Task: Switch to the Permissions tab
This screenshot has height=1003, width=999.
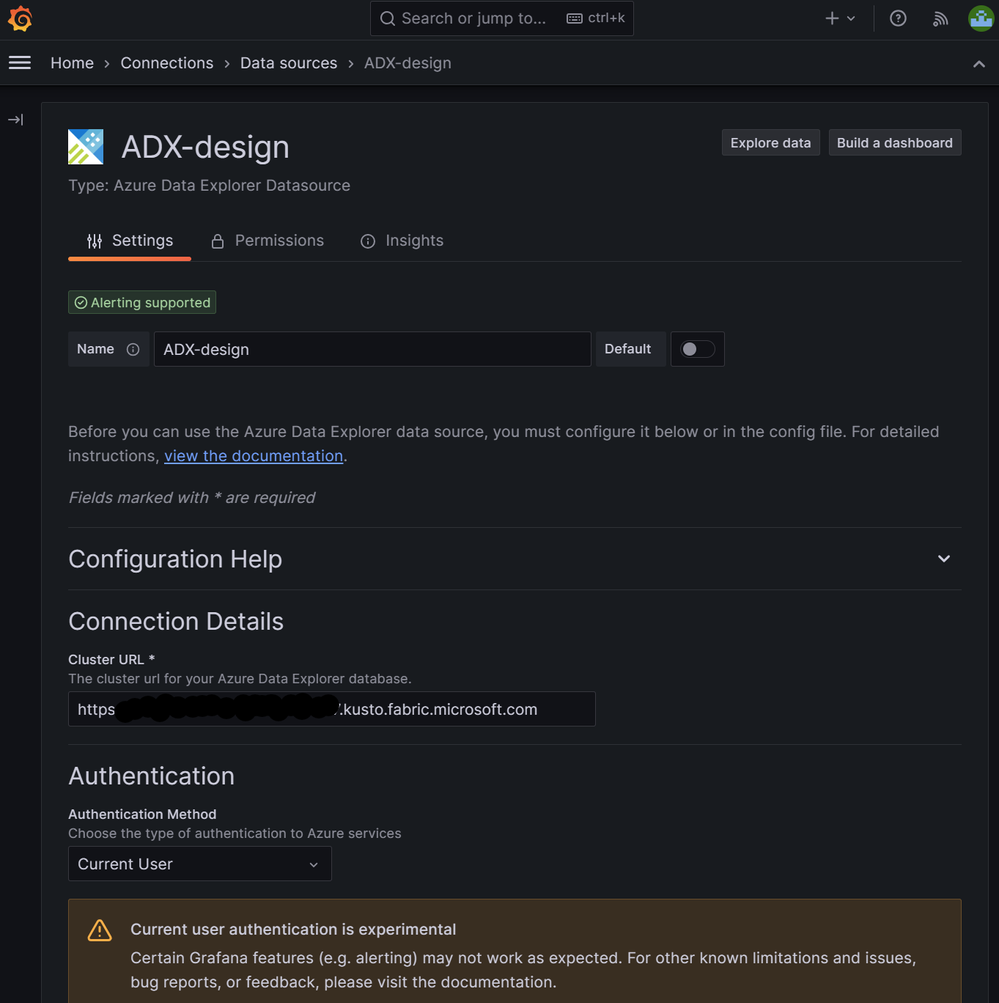Action: 267,241
